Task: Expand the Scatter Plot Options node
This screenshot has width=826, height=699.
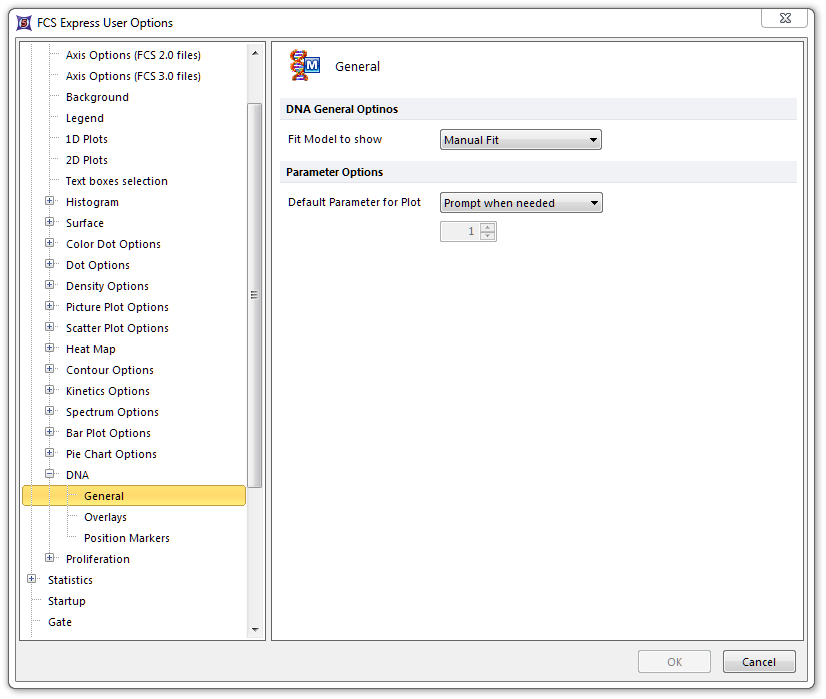Action: click(x=50, y=327)
